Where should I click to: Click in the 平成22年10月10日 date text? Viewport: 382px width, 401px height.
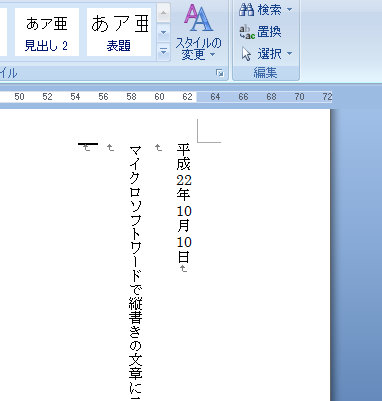point(184,203)
